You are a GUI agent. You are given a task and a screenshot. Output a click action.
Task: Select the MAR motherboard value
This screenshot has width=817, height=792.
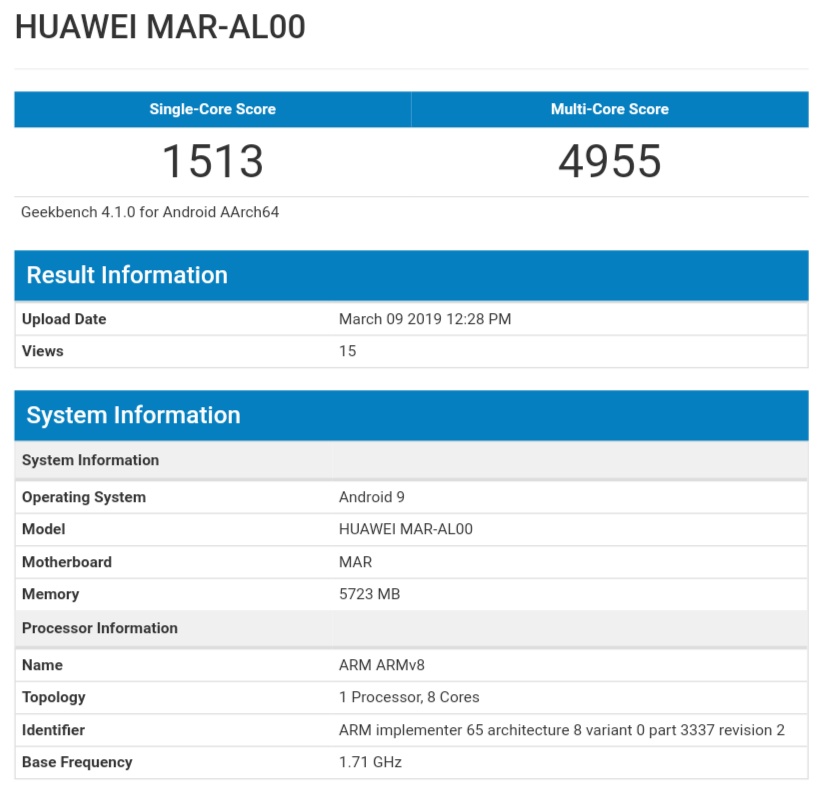[354, 562]
